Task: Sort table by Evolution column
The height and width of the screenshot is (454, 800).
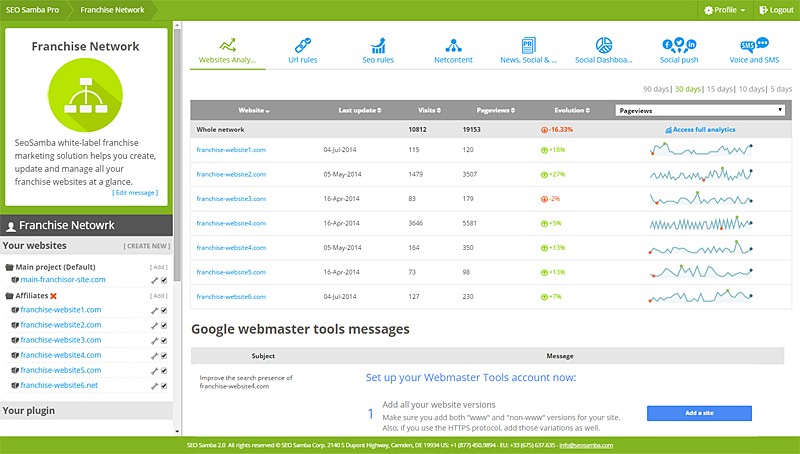Action: tap(572, 110)
